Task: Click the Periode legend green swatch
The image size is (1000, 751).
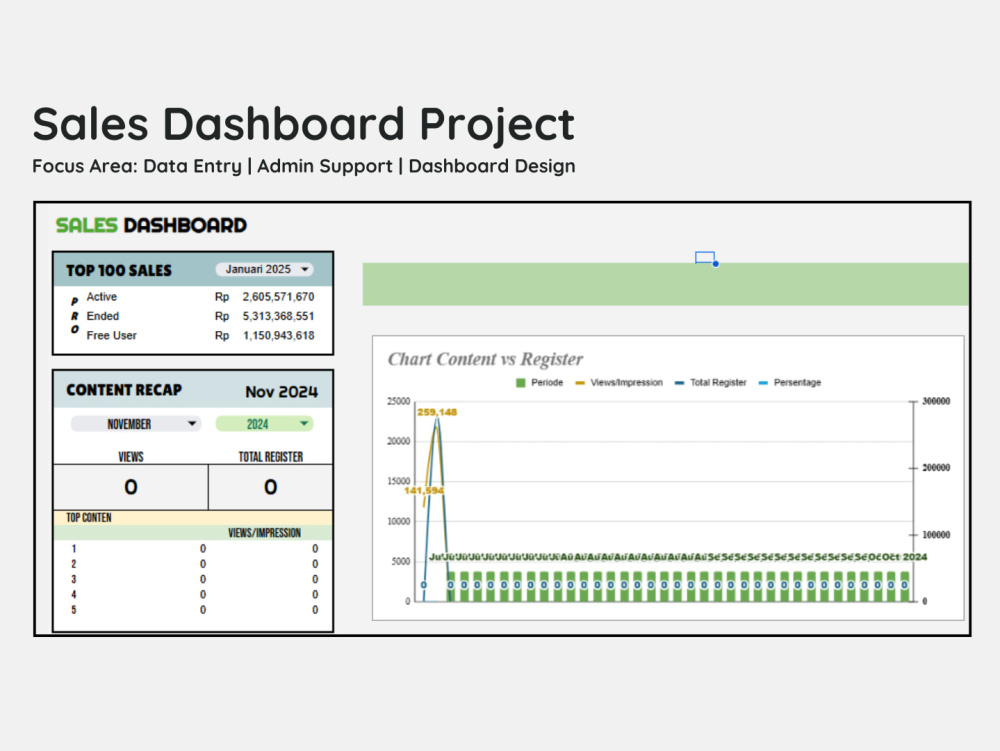Action: click(520, 383)
